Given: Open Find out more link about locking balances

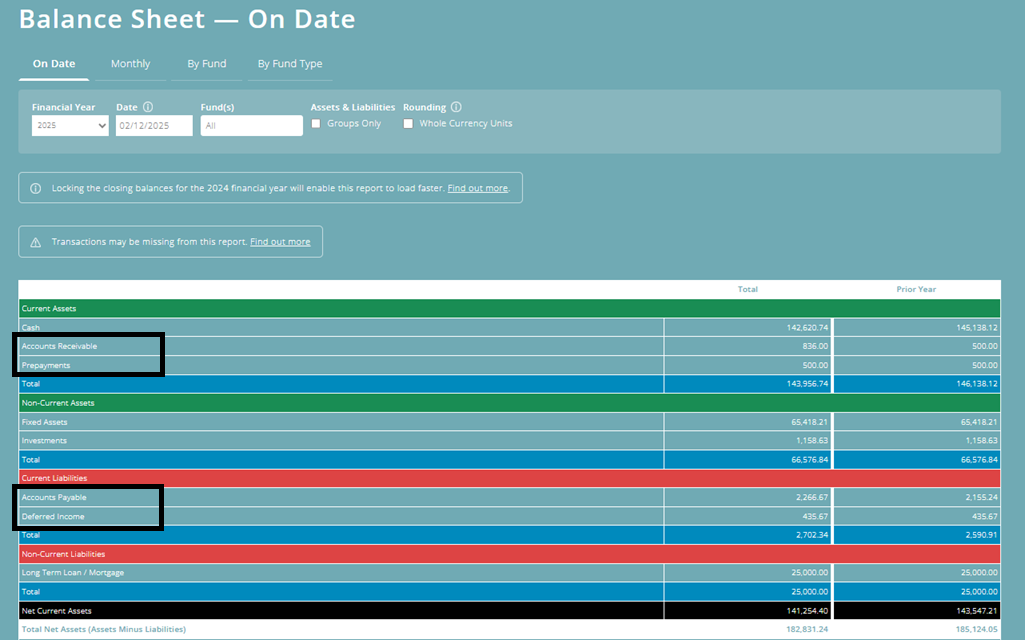Looking at the screenshot, I should point(477,188).
